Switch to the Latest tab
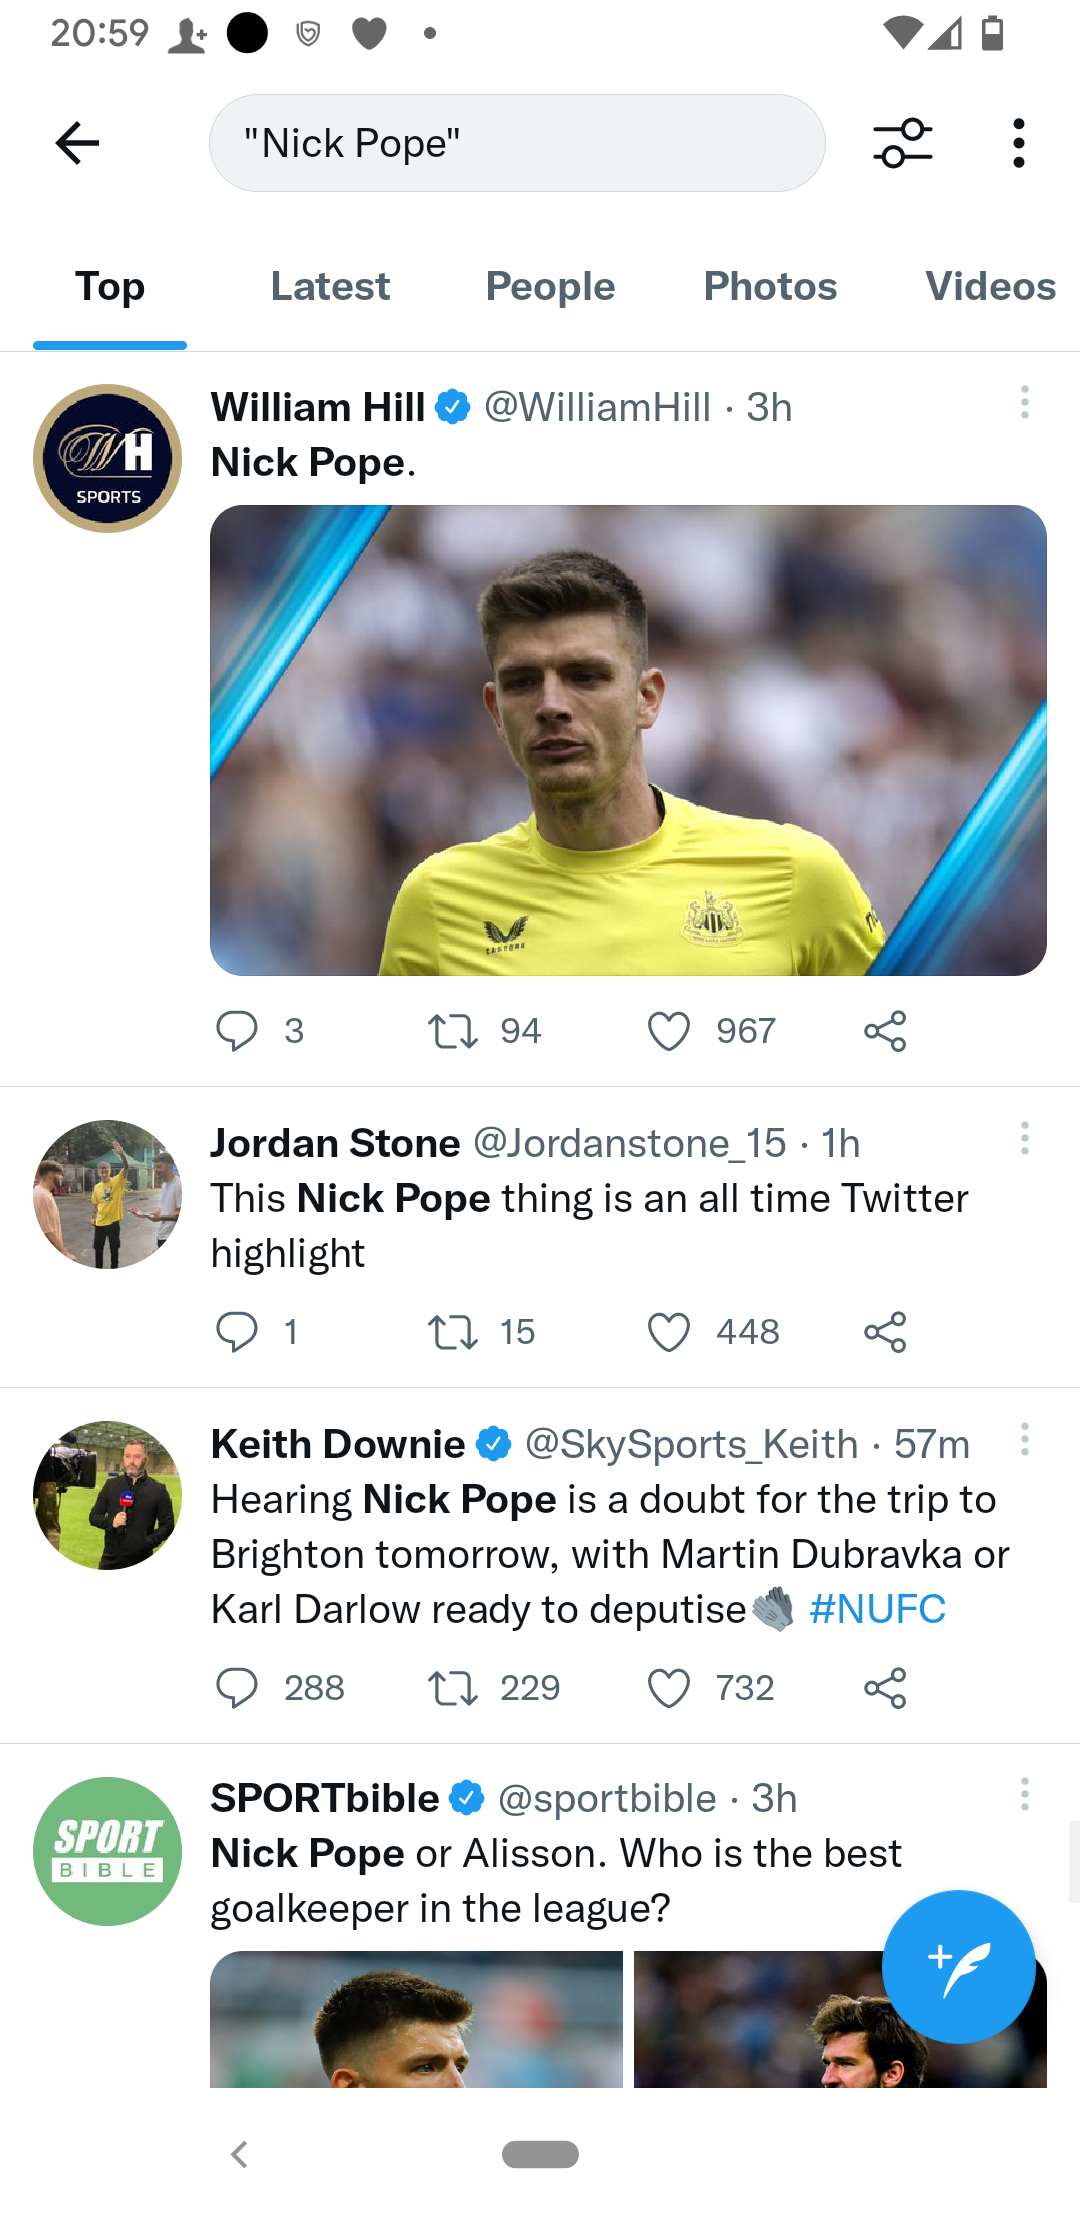 330,287
